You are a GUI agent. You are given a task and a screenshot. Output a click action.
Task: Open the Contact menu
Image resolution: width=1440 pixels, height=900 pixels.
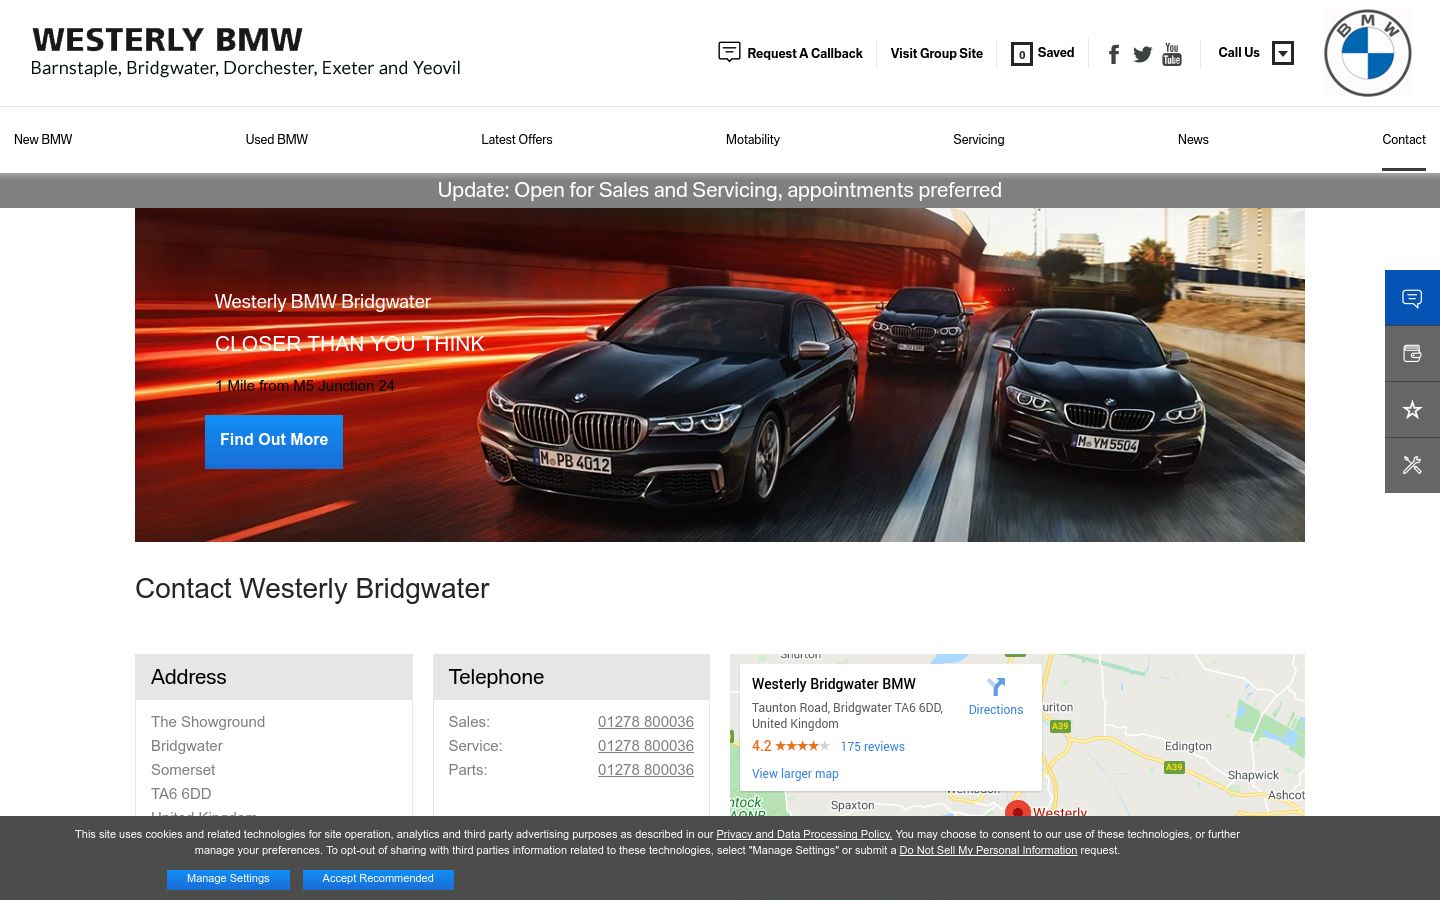pos(1404,139)
